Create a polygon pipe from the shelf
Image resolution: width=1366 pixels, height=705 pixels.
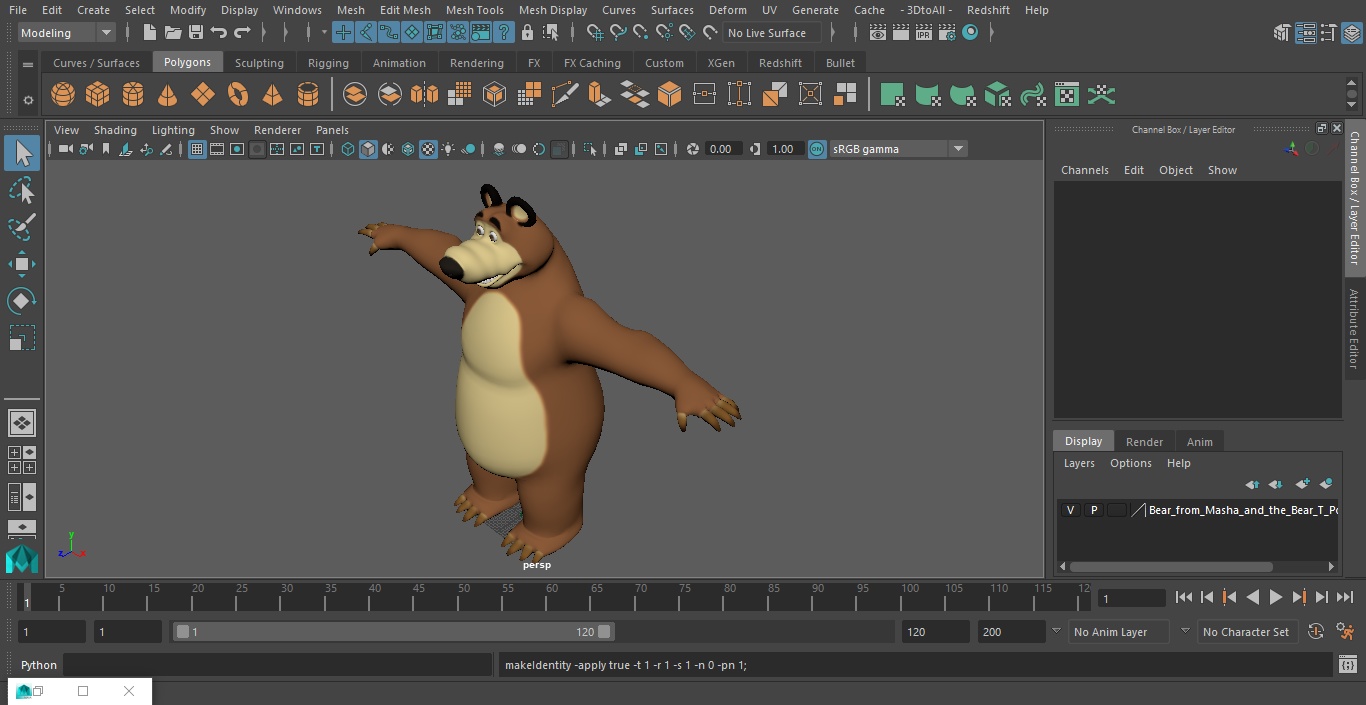(308, 95)
